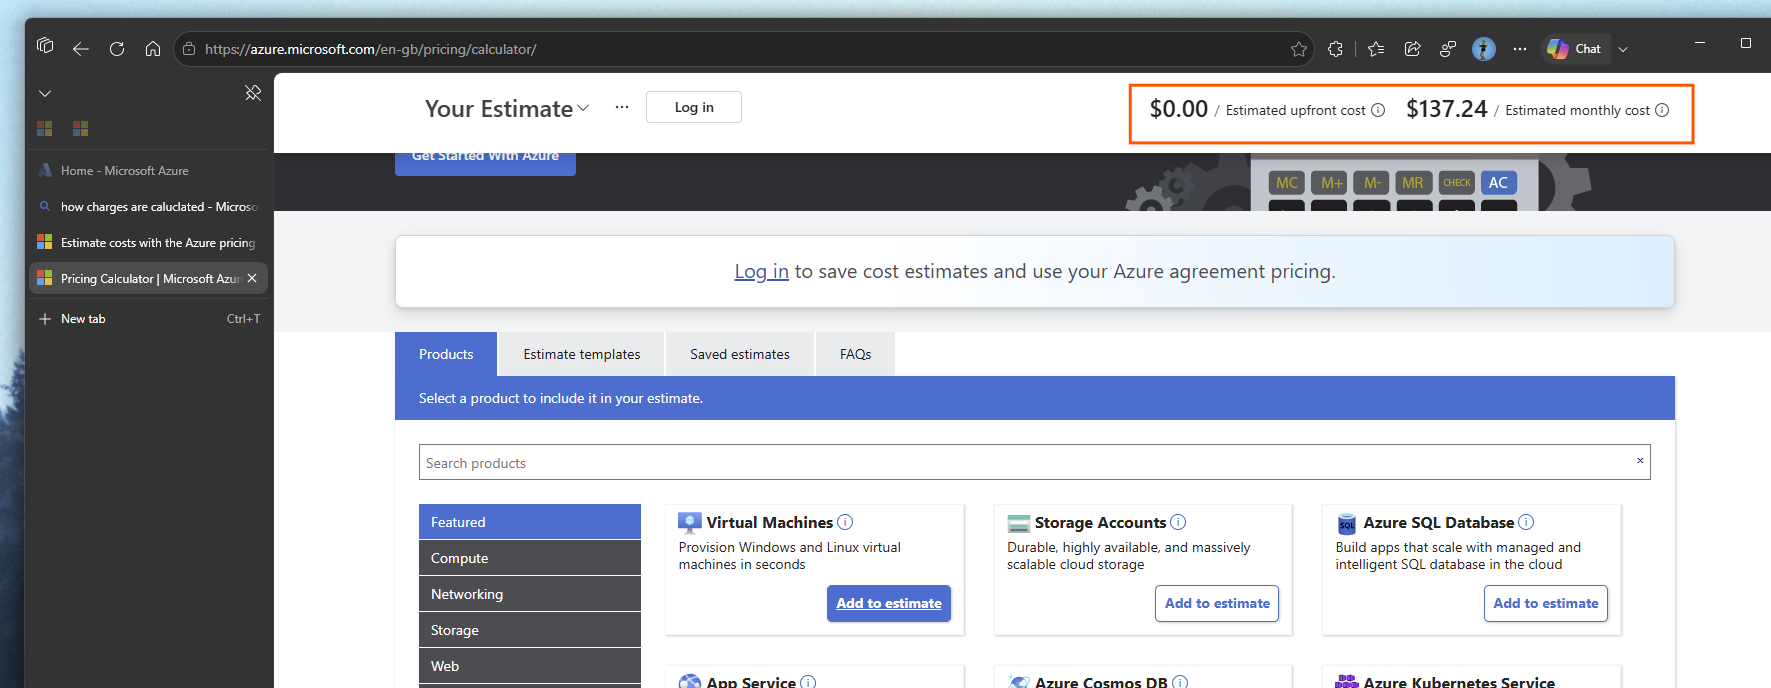The height and width of the screenshot is (688, 1771).
Task: Open the dropdown arrow next to Chat
Action: click(1623, 49)
